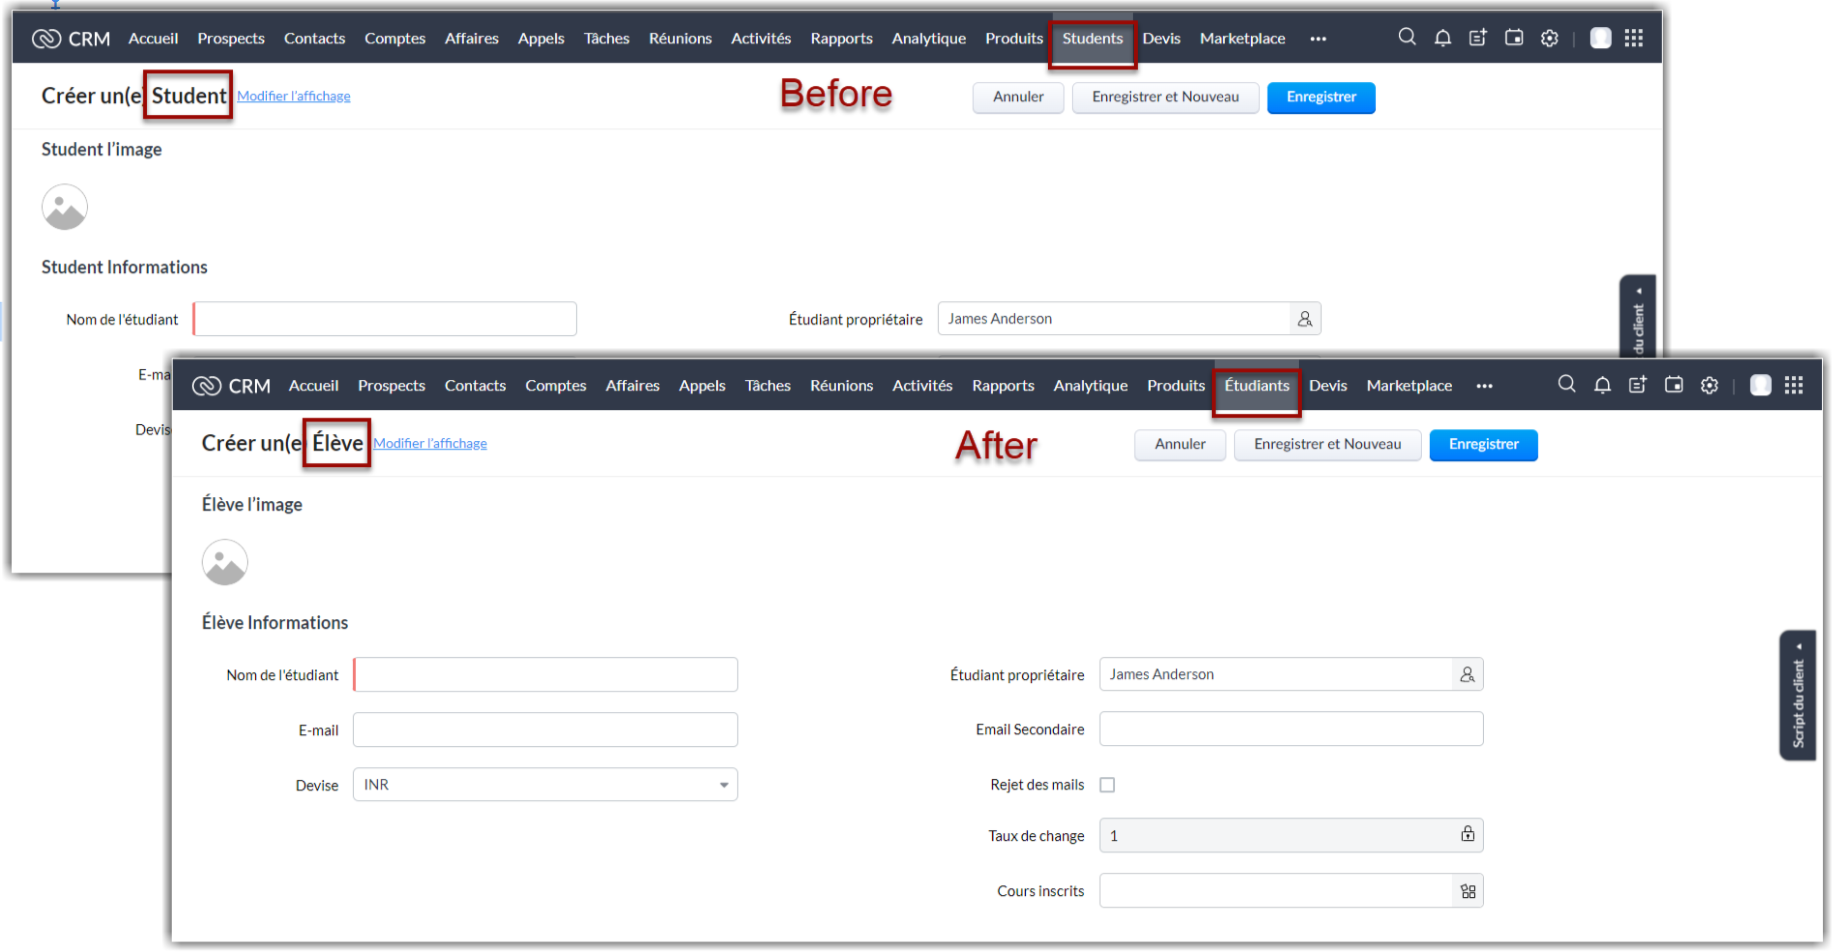Open the calendar icon in the After window
This screenshot has width=1833, height=952.
coord(1673,385)
